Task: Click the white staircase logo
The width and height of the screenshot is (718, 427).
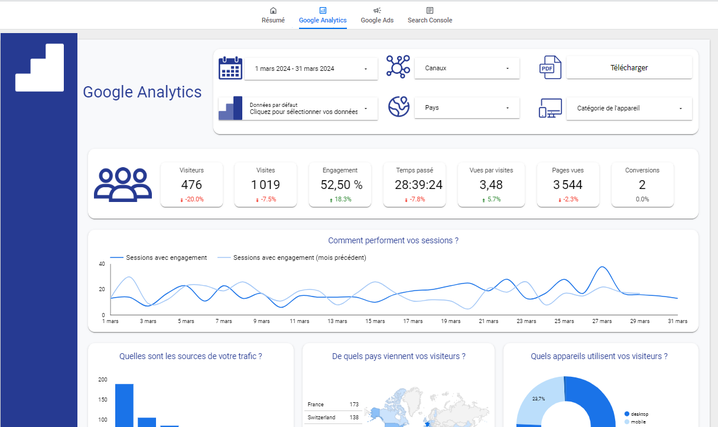Action: click(39, 68)
